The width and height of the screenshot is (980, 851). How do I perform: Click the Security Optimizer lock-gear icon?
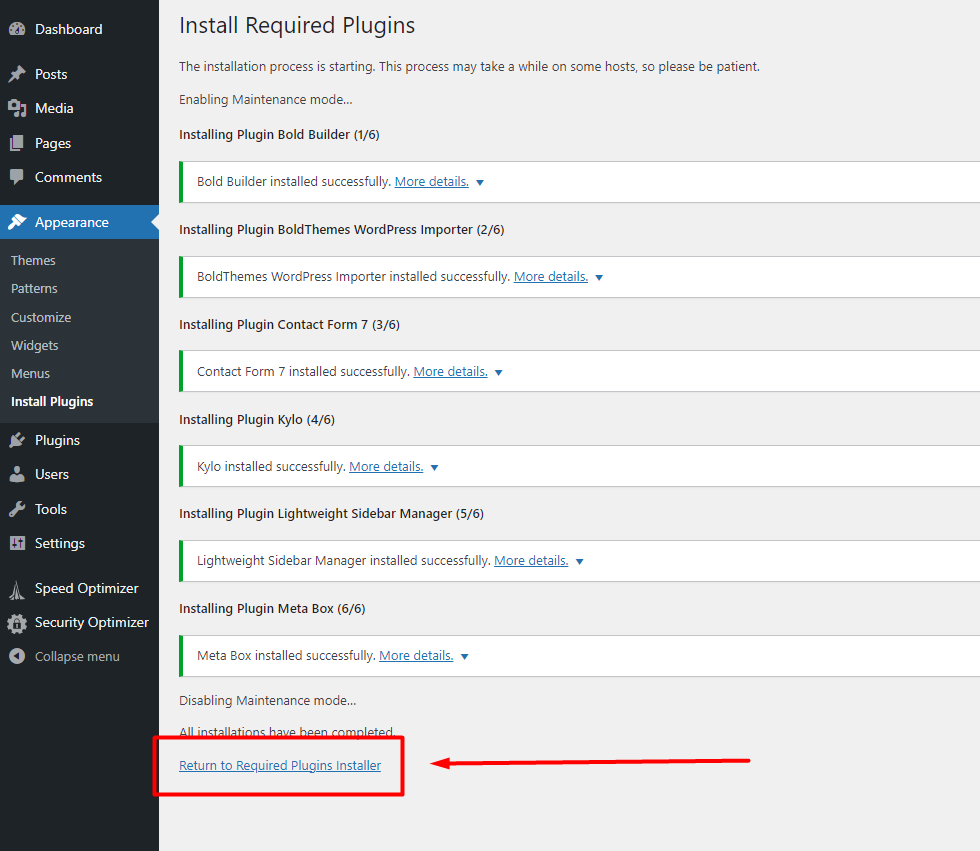(18, 623)
